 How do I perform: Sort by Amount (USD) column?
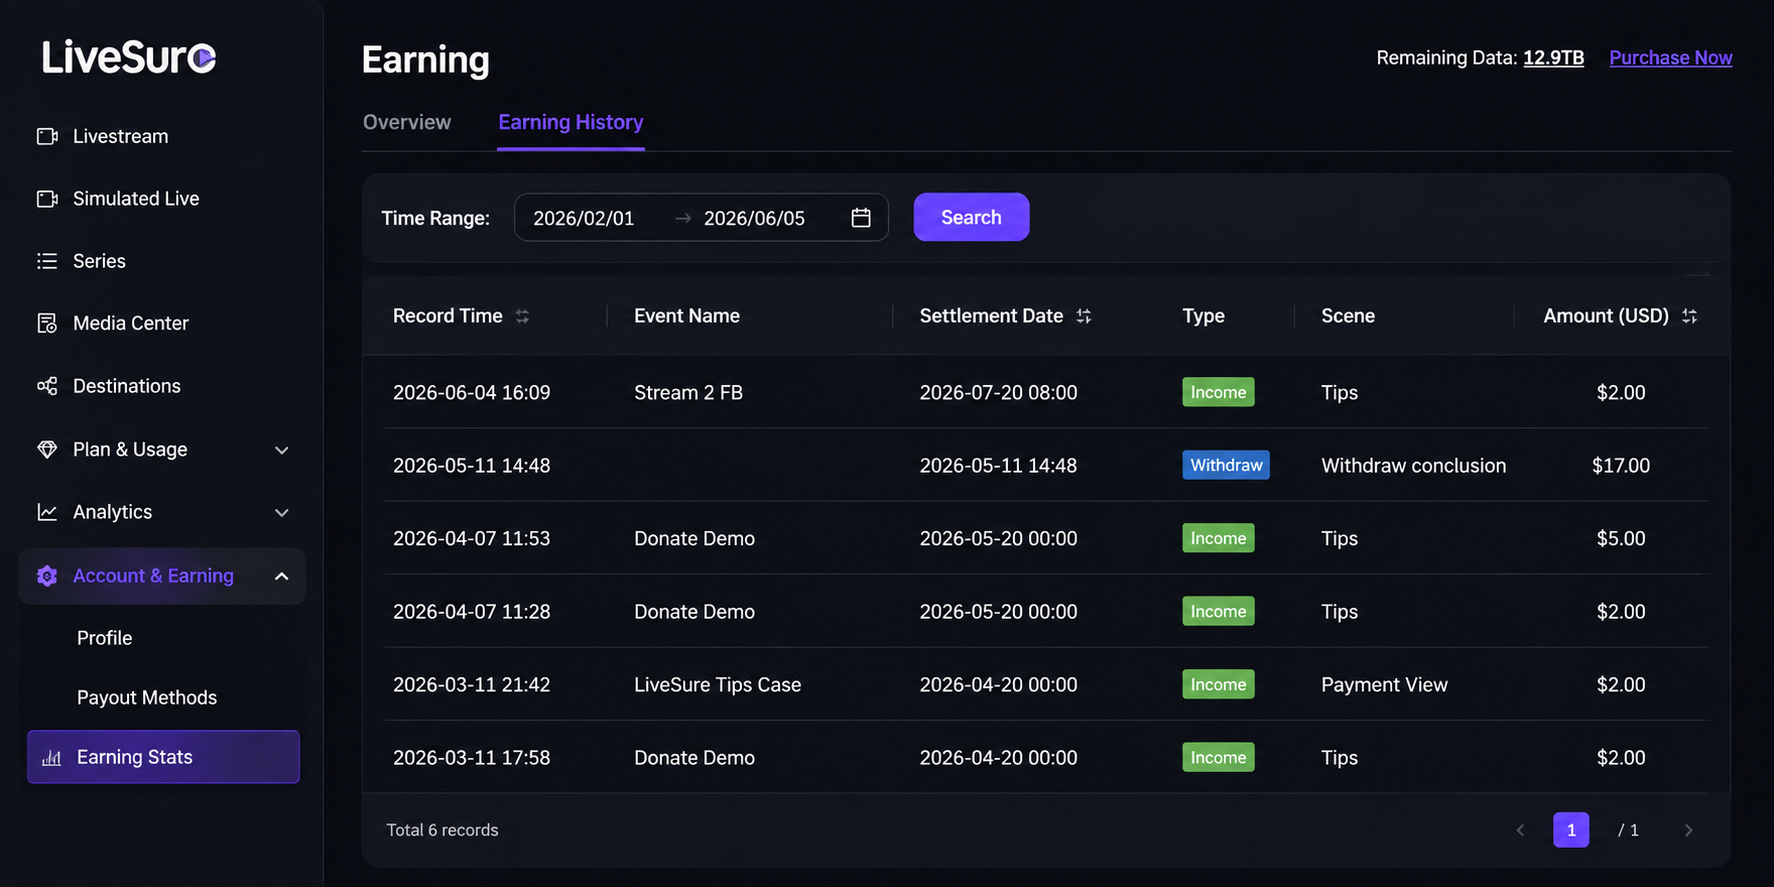coord(1689,316)
